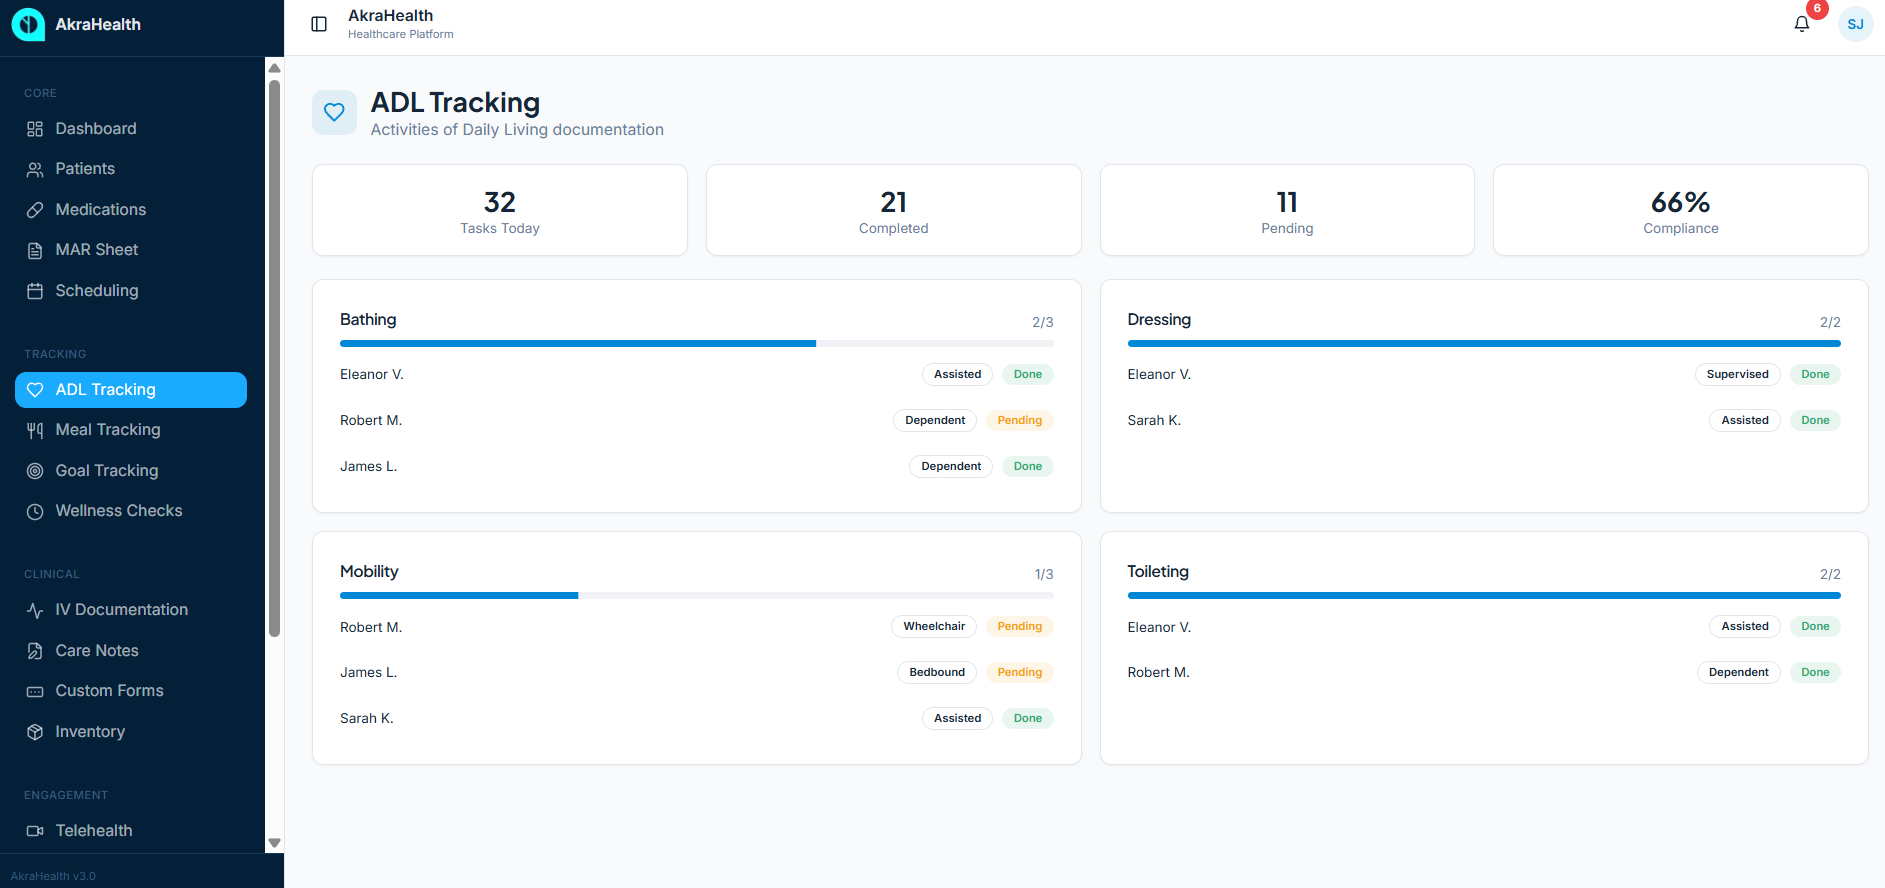The height and width of the screenshot is (888, 1885).
Task: Open the notifications bell
Action: point(1802,24)
